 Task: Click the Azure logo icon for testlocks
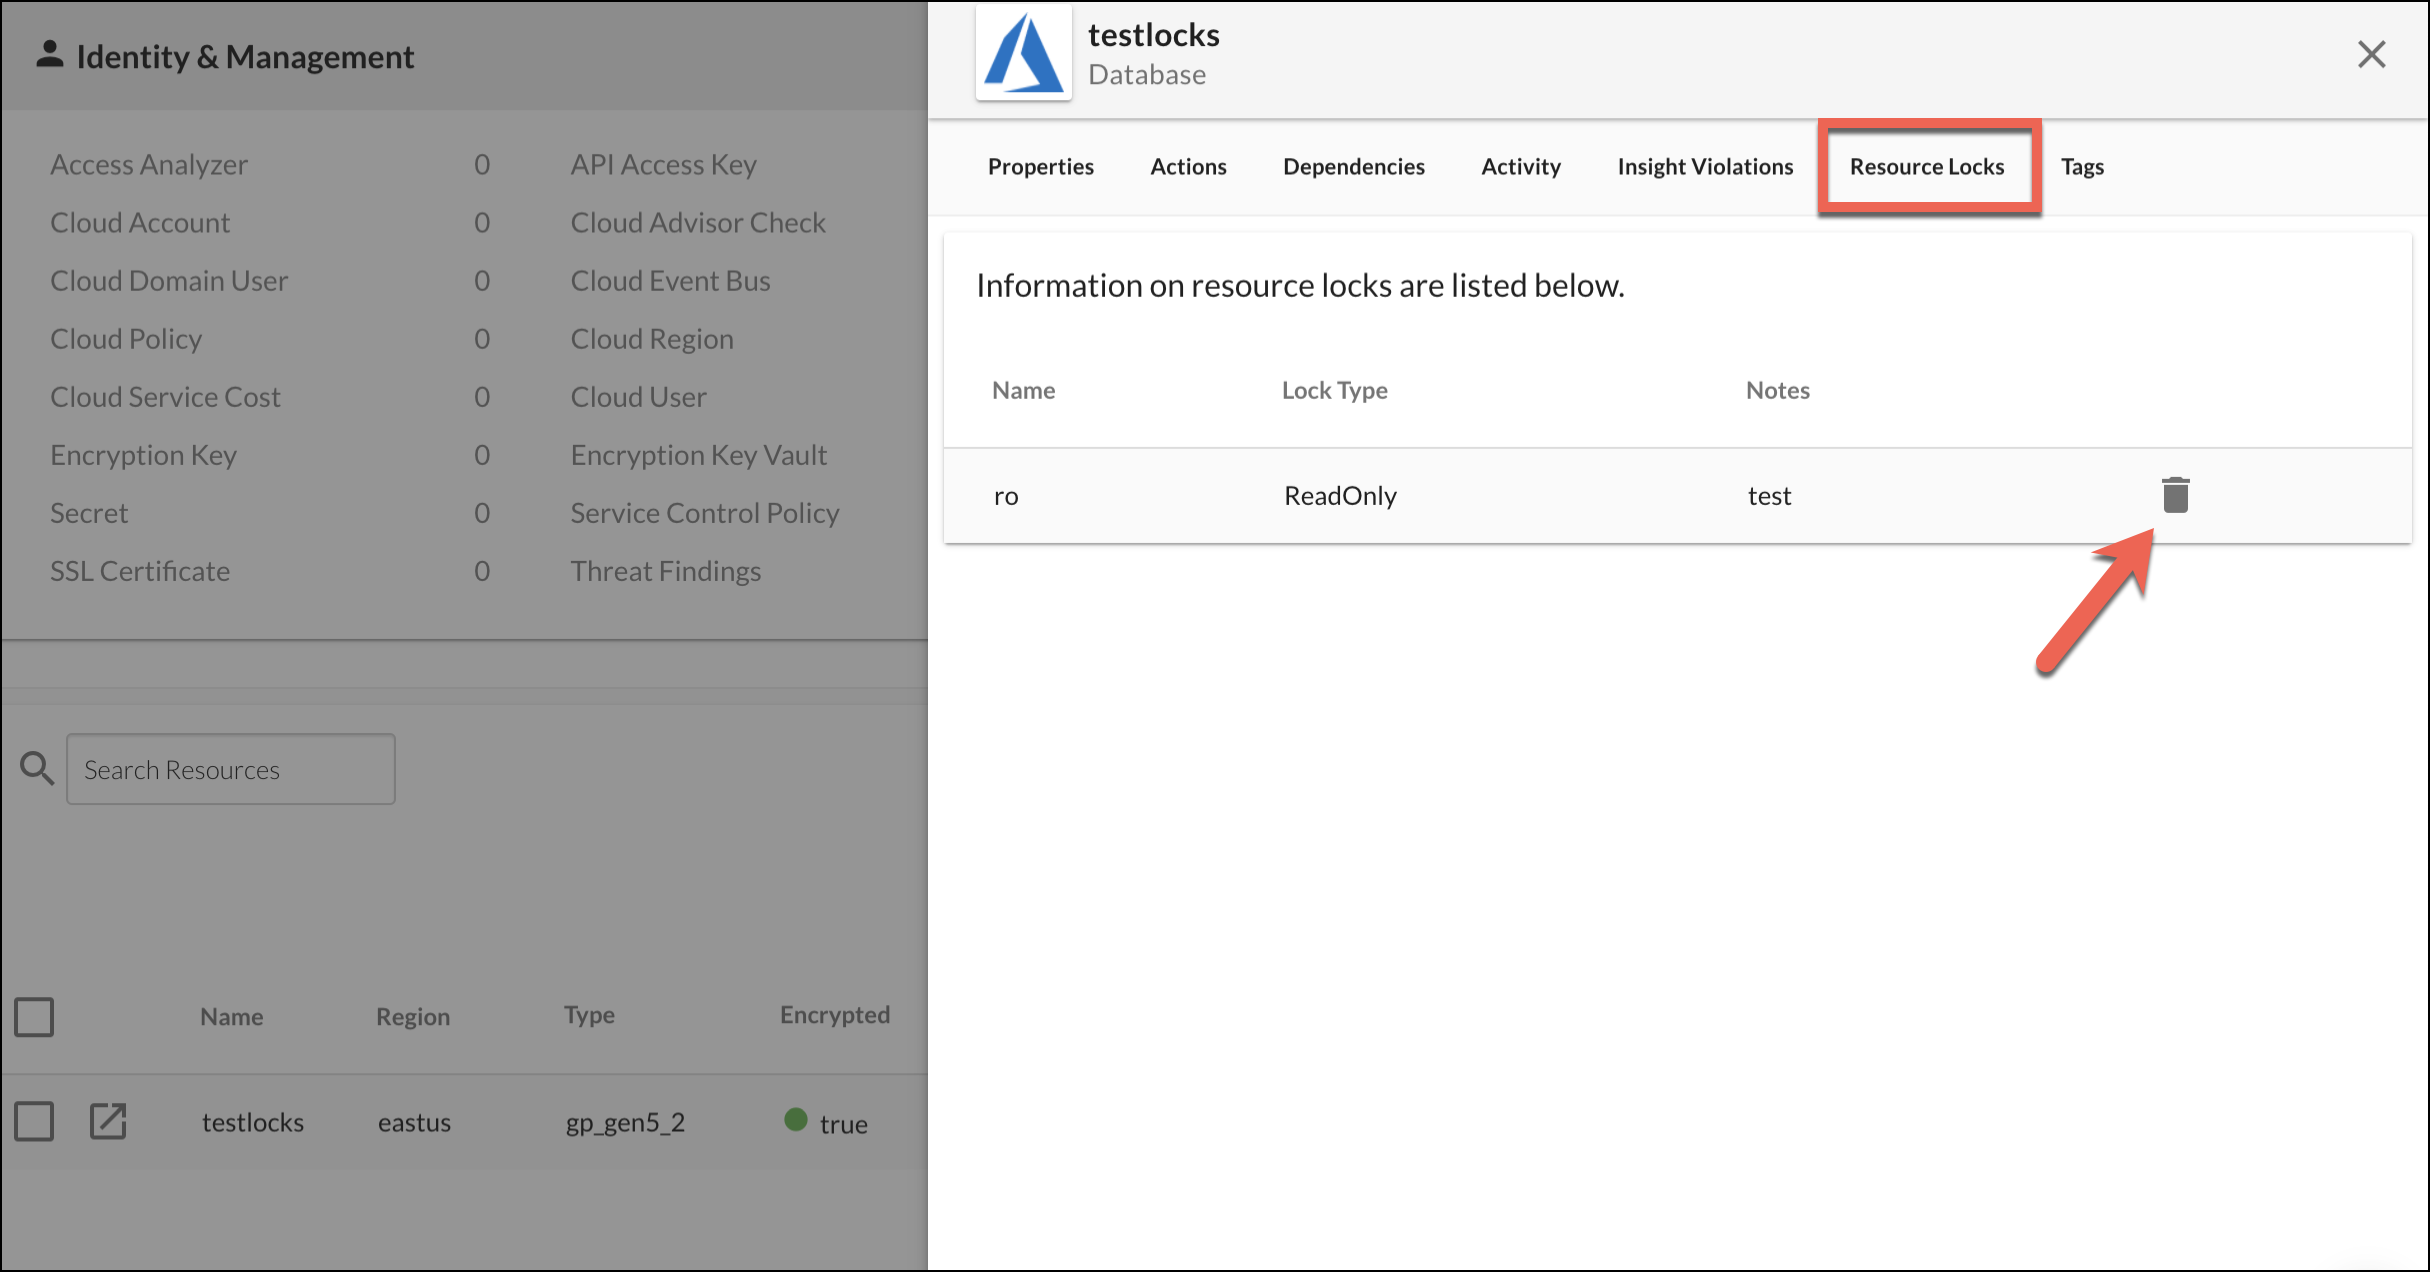coord(1023,55)
